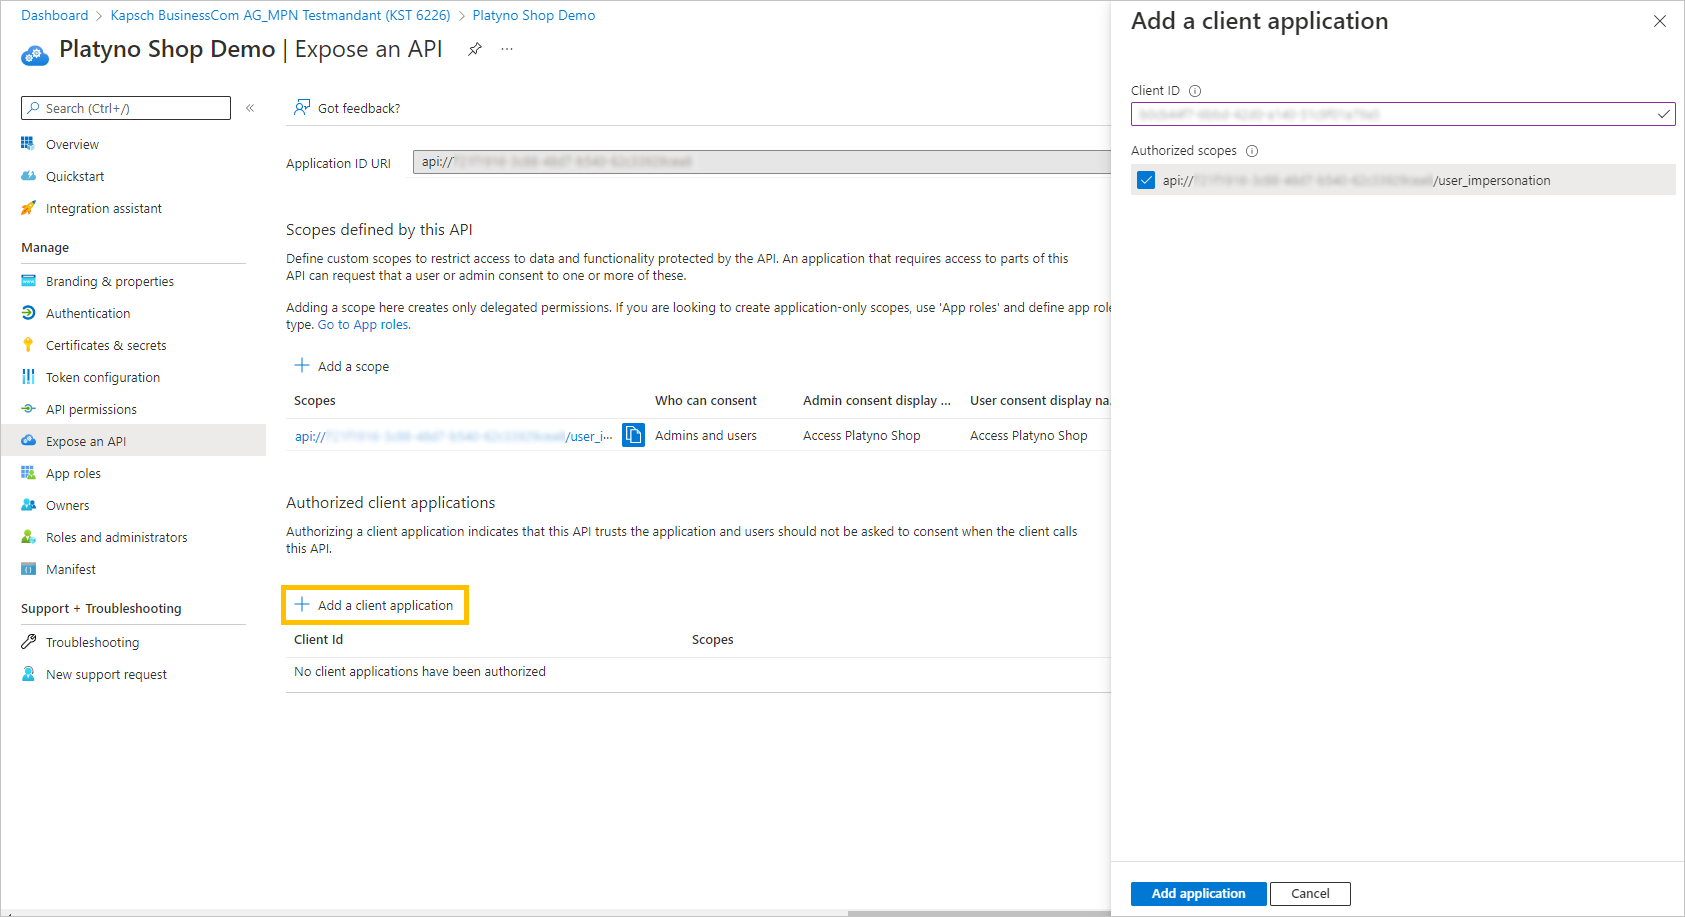Image resolution: width=1685 pixels, height=917 pixels.
Task: Open Owners menu item
Action: (68, 505)
